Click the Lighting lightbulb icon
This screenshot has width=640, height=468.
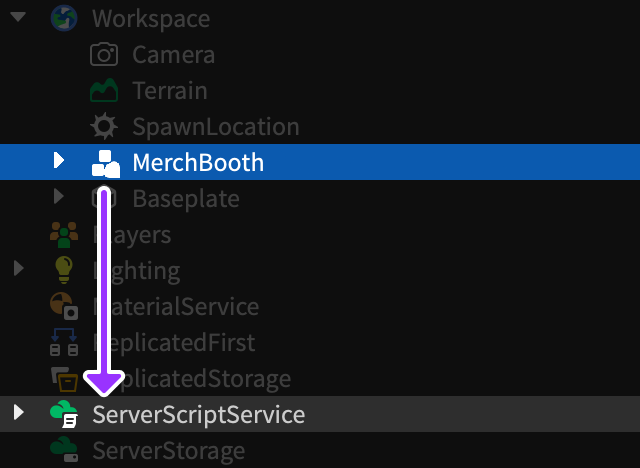(64, 270)
